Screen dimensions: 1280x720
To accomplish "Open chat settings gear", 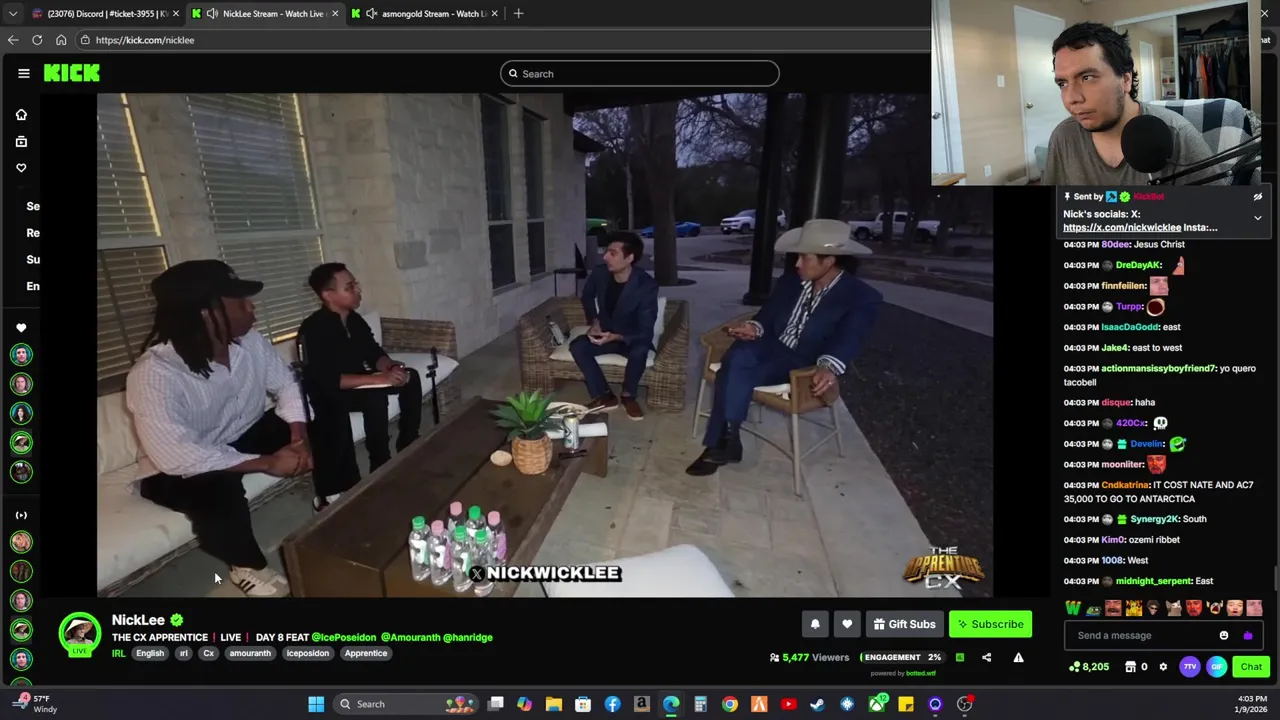I will click(x=1162, y=666).
